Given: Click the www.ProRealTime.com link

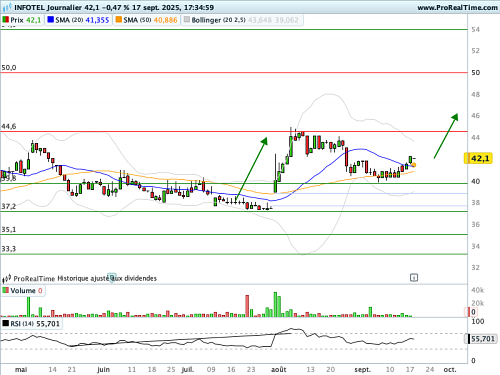Looking at the screenshot, I should [x=457, y=7].
